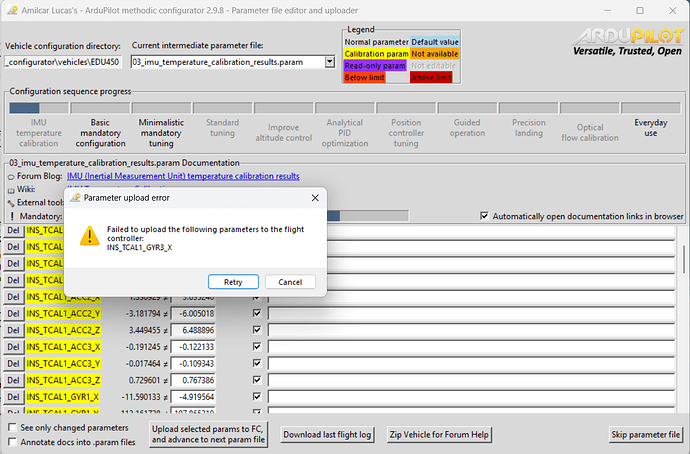The image size is (690, 454).
Task: Close the Parameter upload error dialog
Action: tap(314, 197)
